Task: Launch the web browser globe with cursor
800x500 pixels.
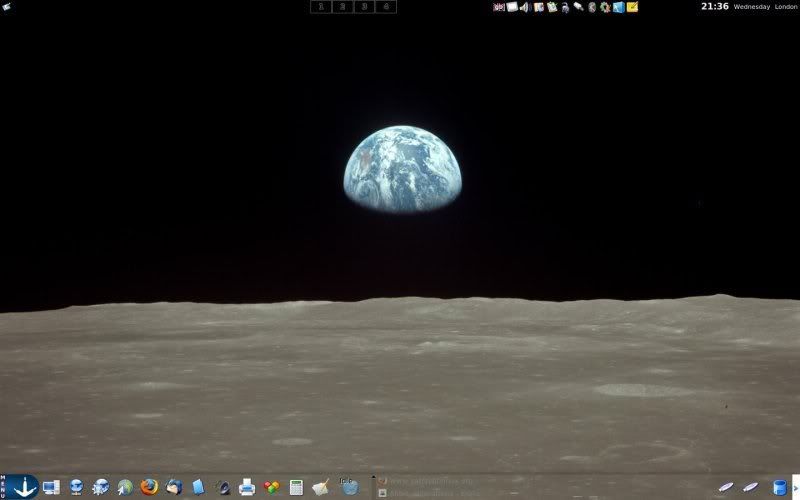Action: tap(125, 487)
